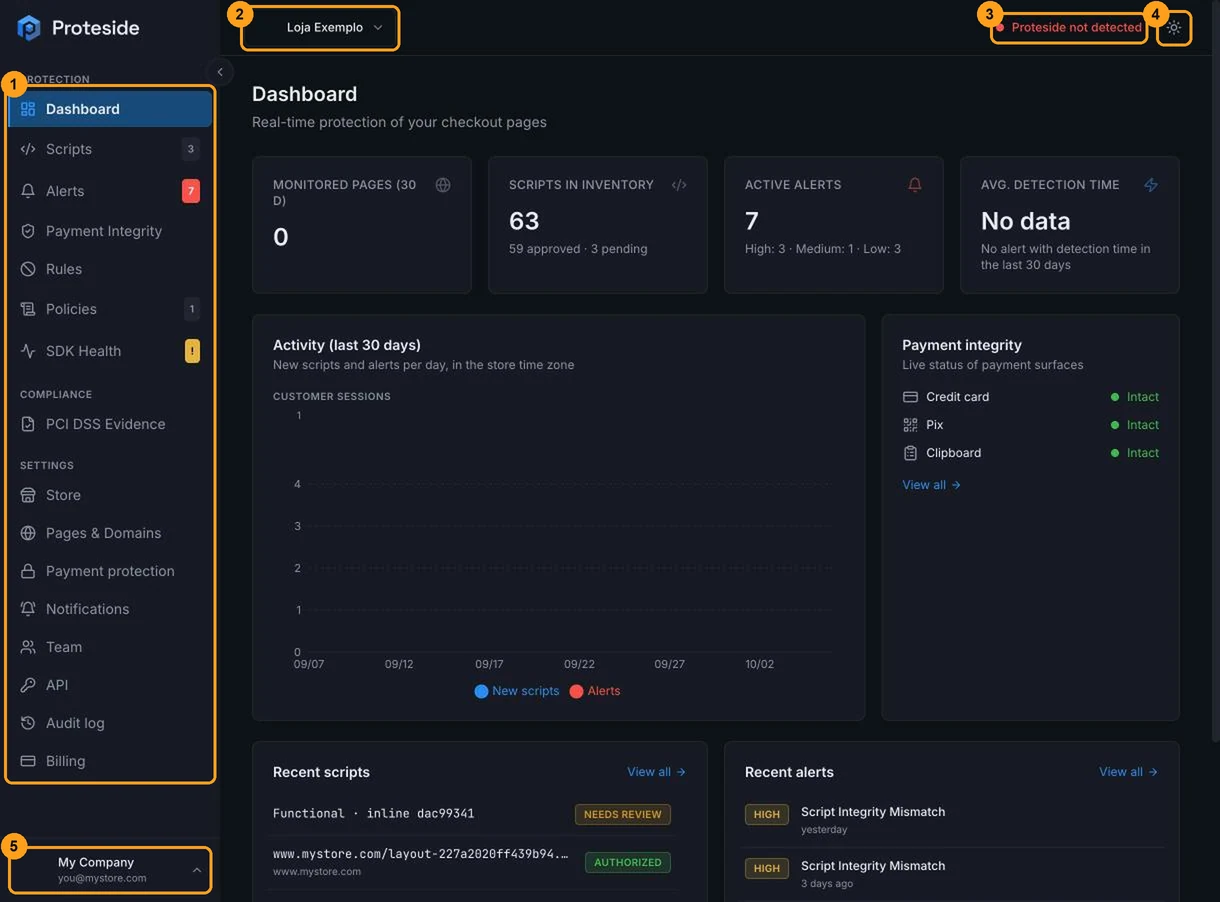1220x902 pixels.
Task: Open Policies in sidebar menu
Action: pyautogui.click(x=110, y=309)
